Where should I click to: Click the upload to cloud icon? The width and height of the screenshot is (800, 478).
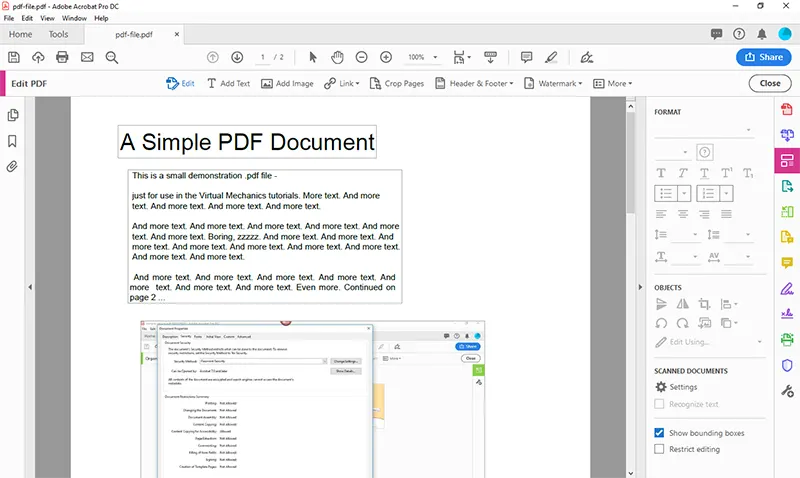pyautogui.click(x=38, y=57)
